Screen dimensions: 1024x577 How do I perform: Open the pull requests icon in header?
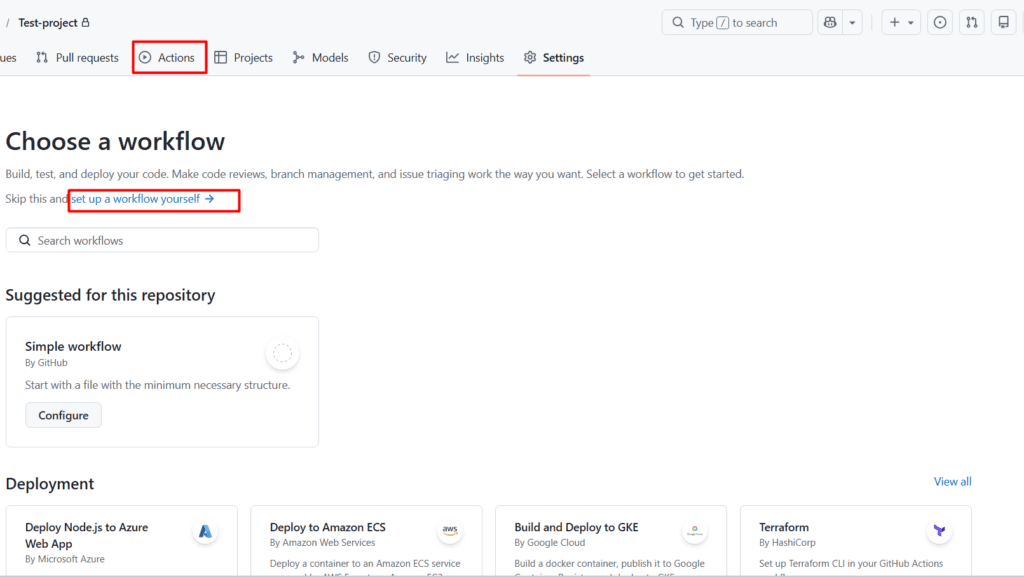pyautogui.click(x=972, y=22)
